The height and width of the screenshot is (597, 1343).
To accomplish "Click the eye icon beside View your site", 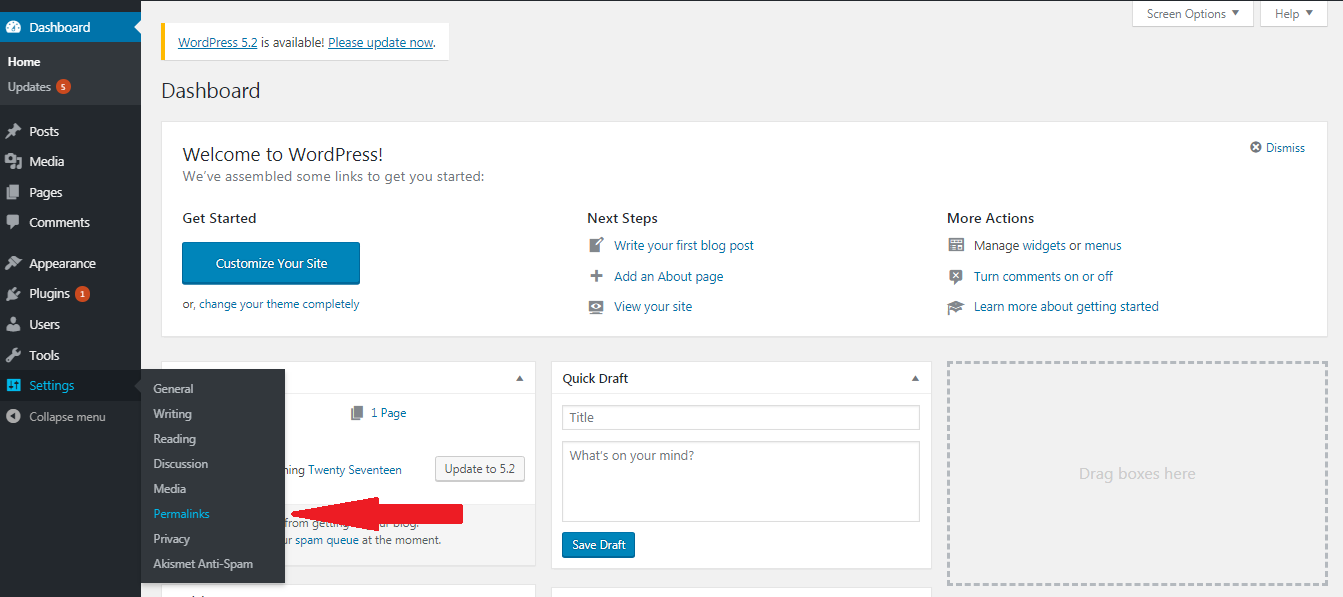I will coord(597,307).
